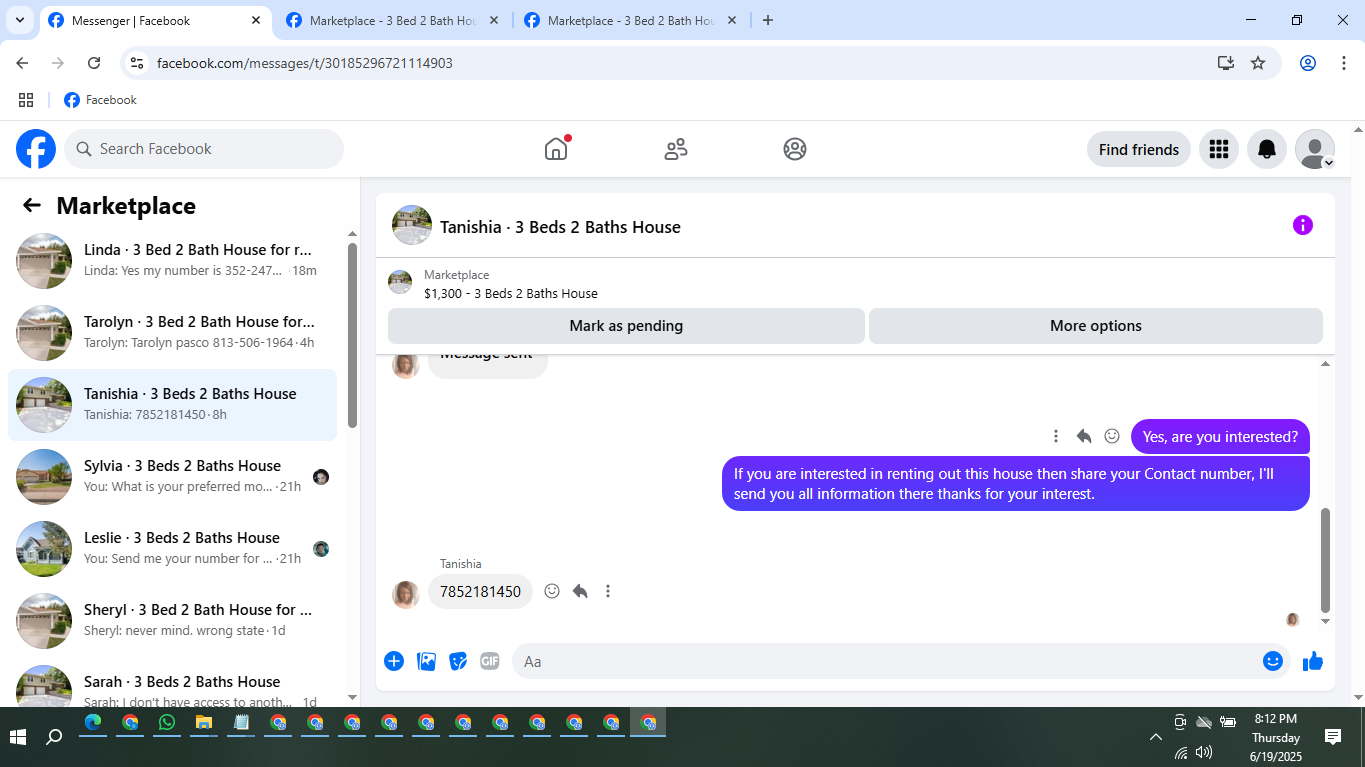This screenshot has width=1365, height=767.
Task: Open more actions with the plus icon
Action: 394,661
